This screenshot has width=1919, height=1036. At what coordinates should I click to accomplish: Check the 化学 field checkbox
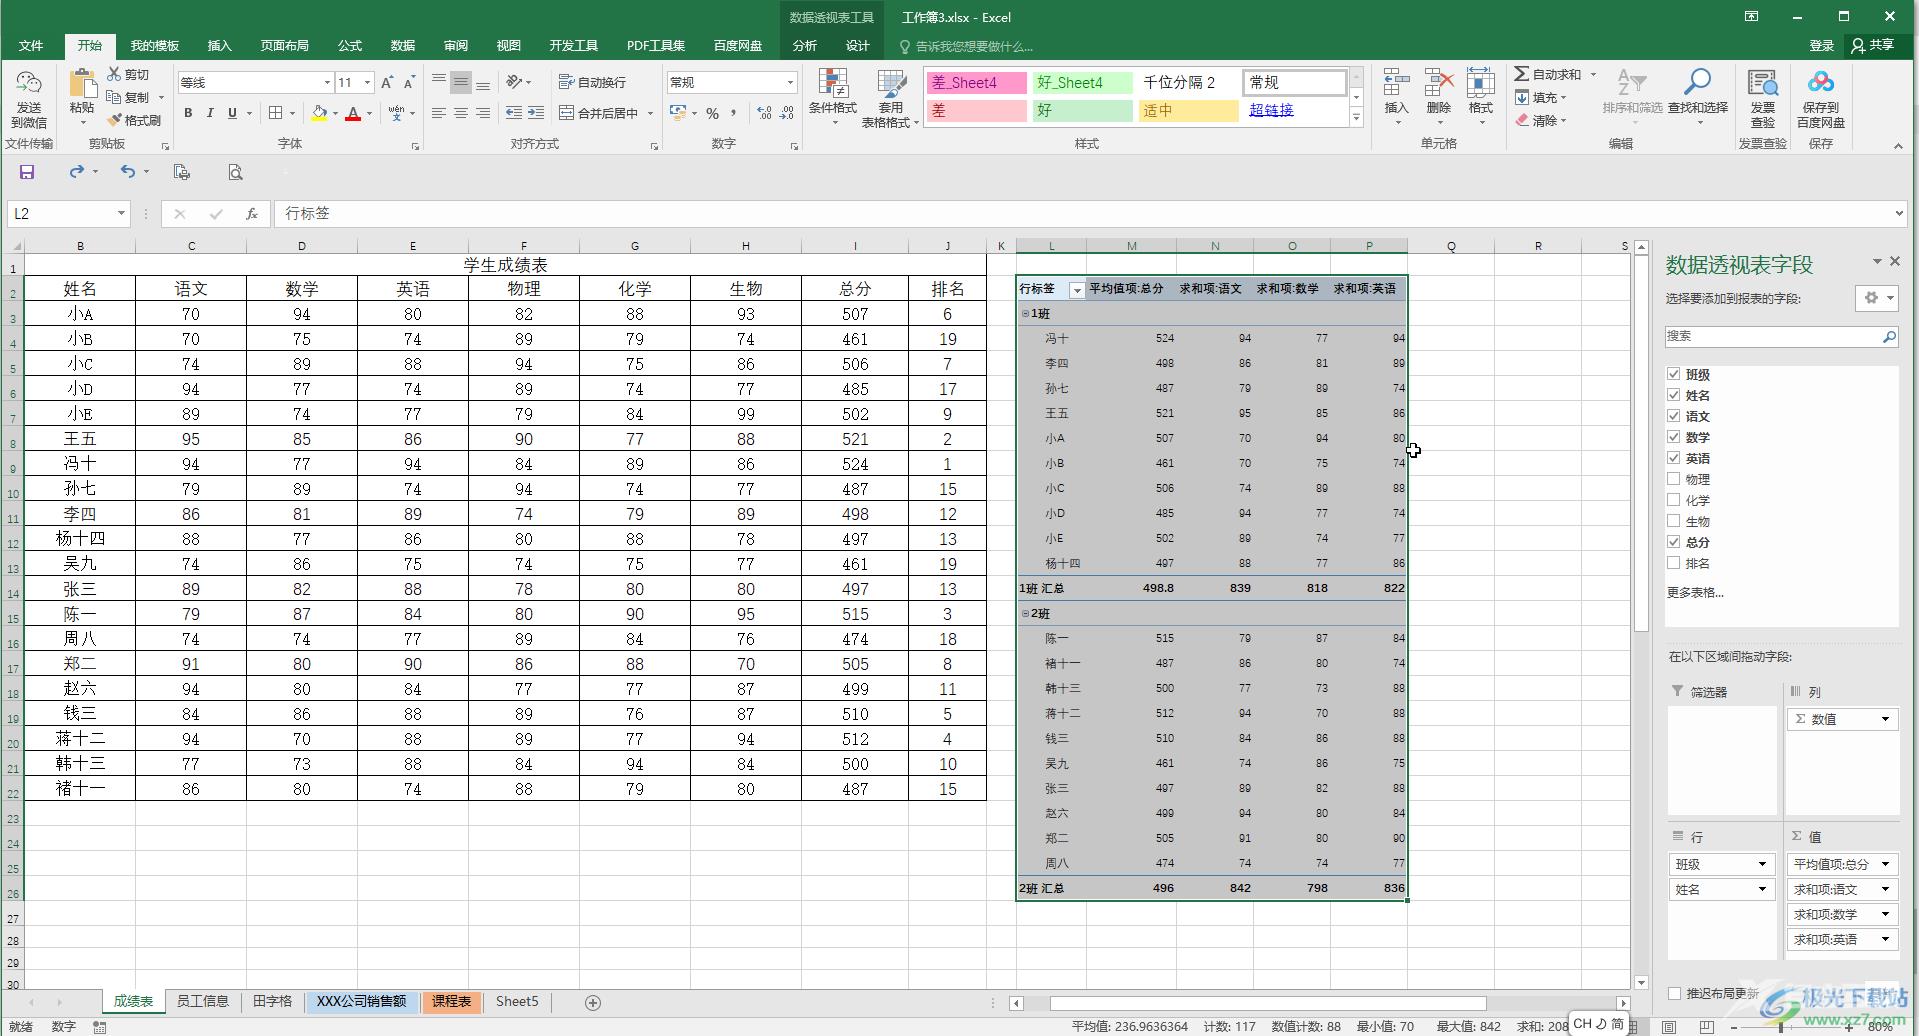1674,500
